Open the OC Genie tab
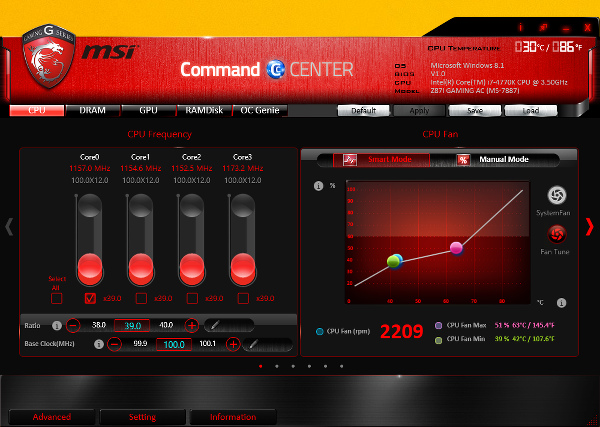This screenshot has height=427, width=600. point(260,110)
